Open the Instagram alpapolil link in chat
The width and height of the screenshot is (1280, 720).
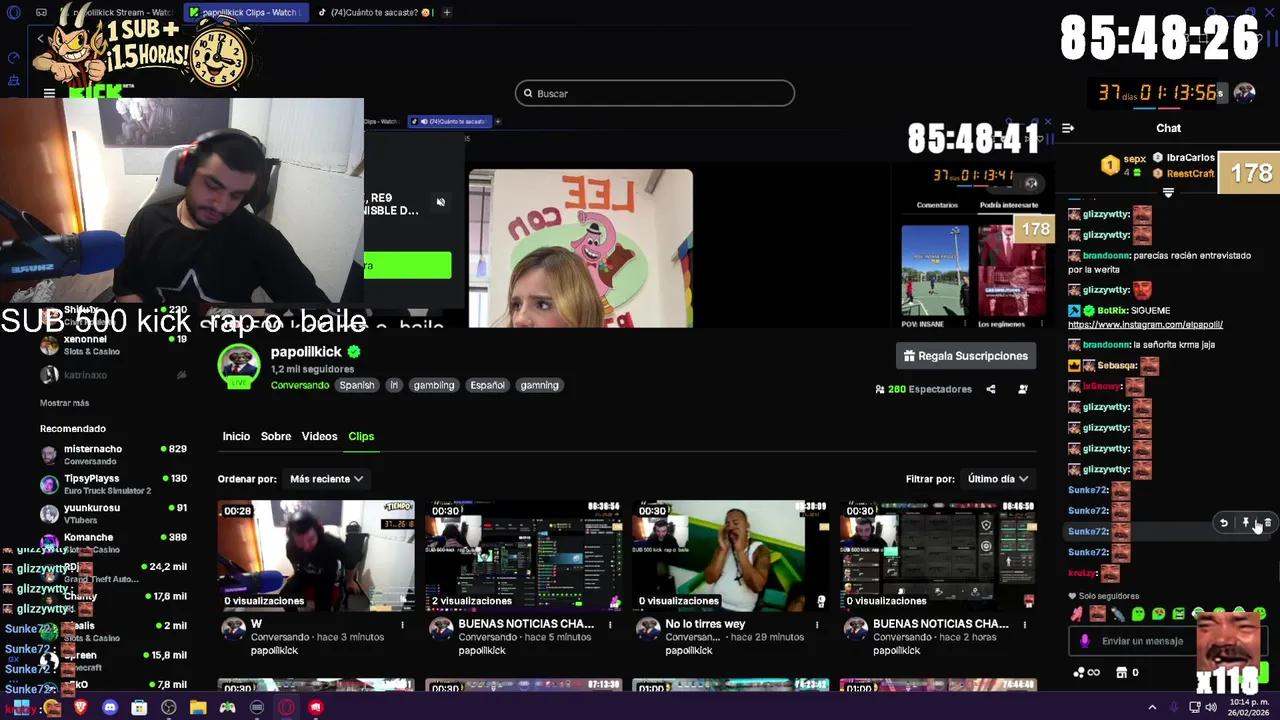tap(1145, 325)
